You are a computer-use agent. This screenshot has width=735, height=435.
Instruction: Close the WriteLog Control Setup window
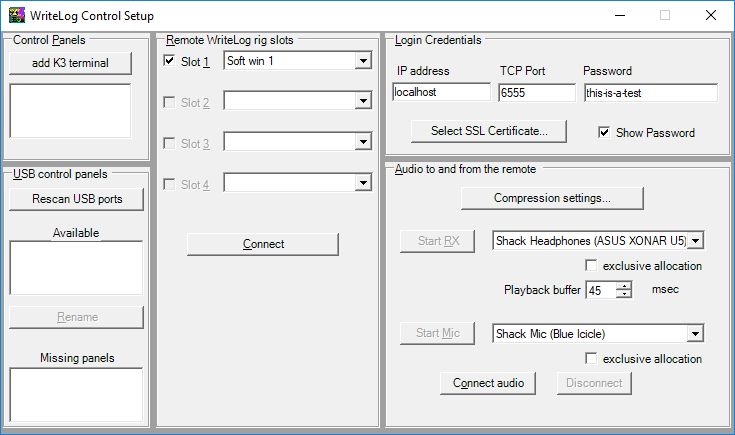(711, 15)
